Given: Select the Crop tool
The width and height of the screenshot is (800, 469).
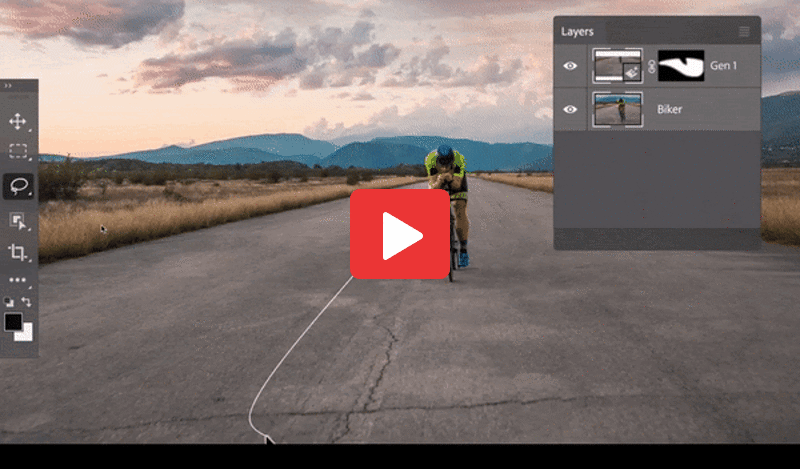Looking at the screenshot, I should (17, 252).
